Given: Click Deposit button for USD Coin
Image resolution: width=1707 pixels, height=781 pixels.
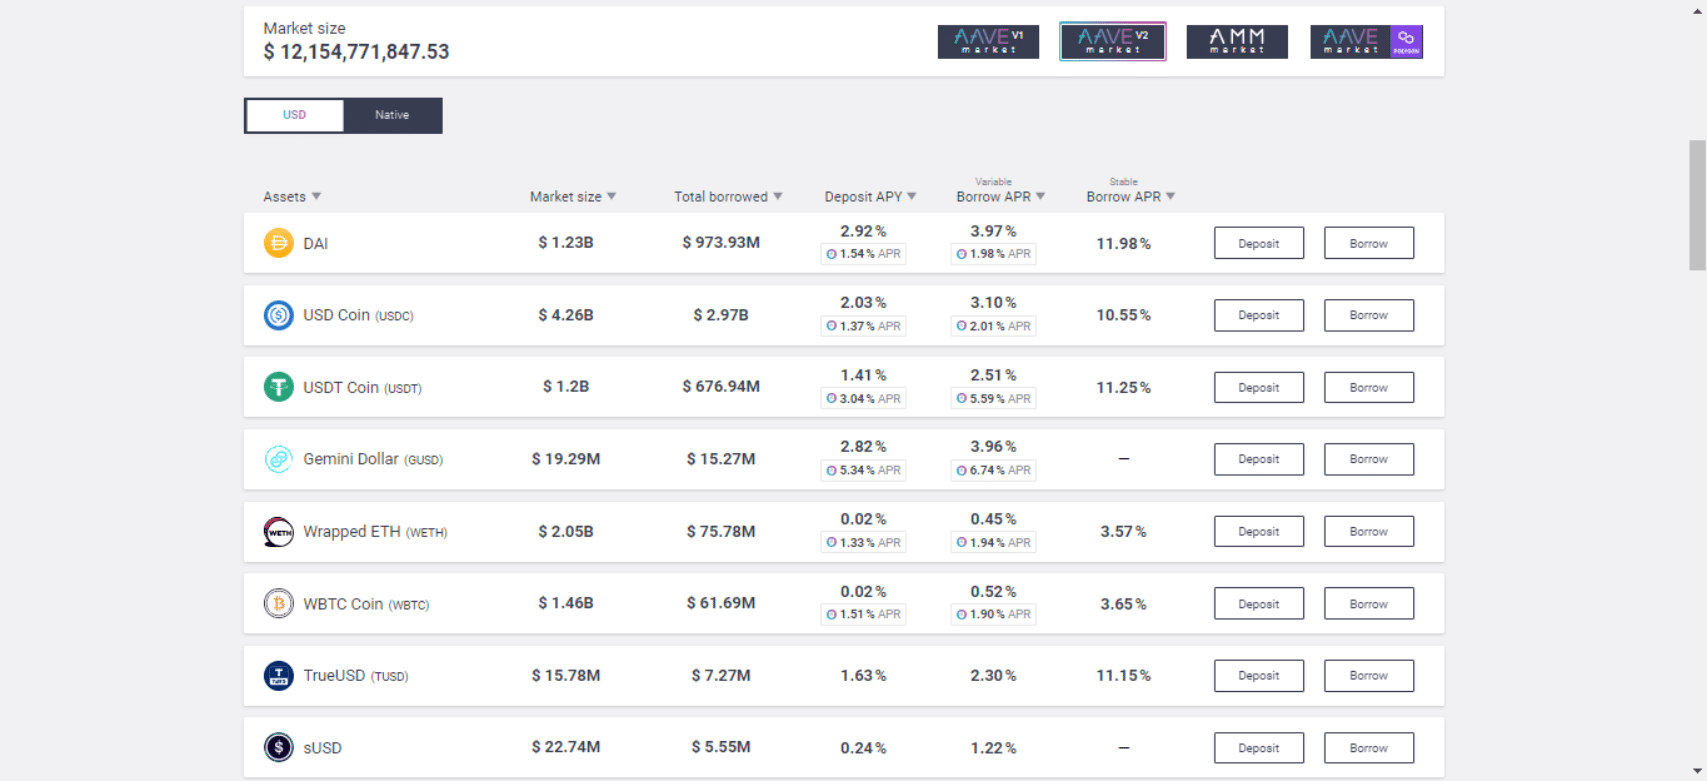Looking at the screenshot, I should click(x=1259, y=315).
